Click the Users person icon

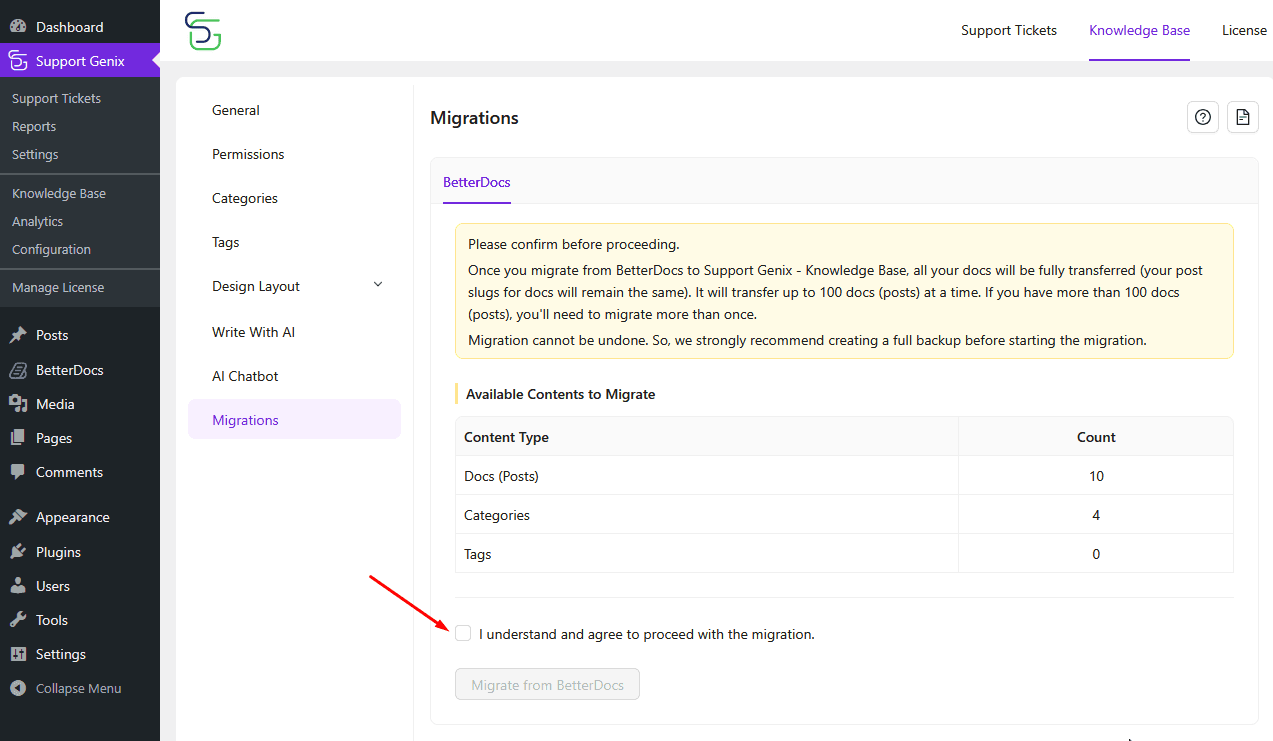[x=18, y=586]
